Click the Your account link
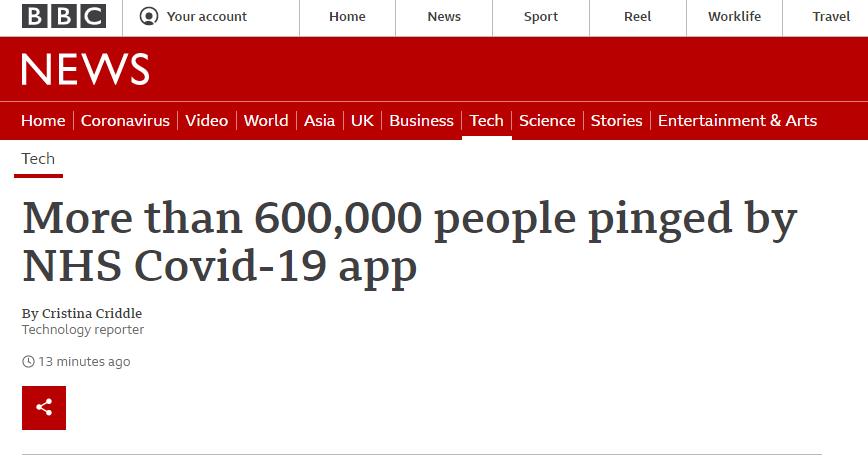 206,17
